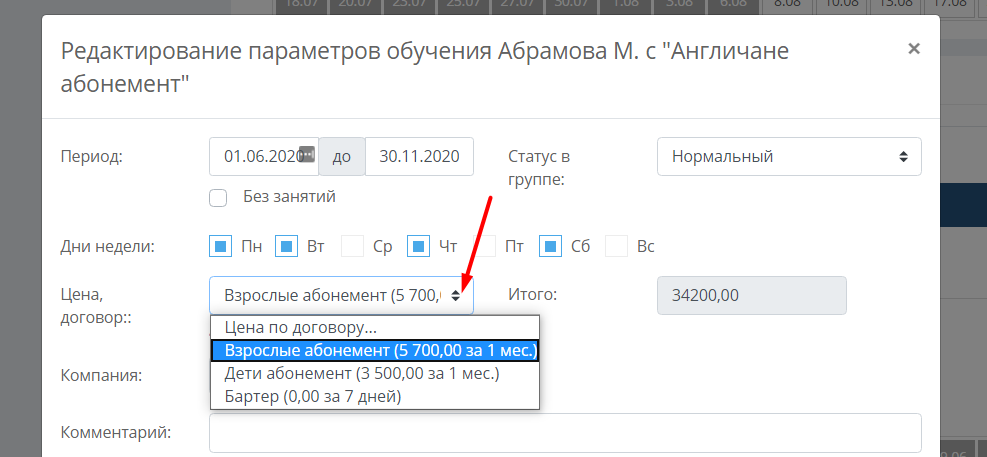Click the Дни недели label
This screenshot has width=987, height=457.
click(x=108, y=246)
